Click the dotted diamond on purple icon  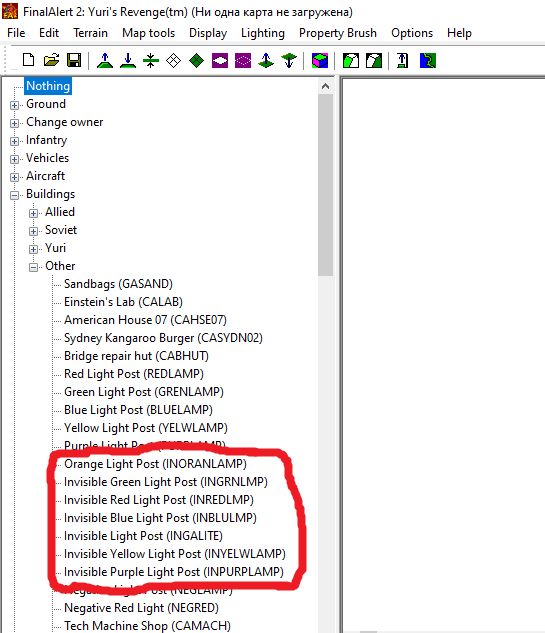243,61
